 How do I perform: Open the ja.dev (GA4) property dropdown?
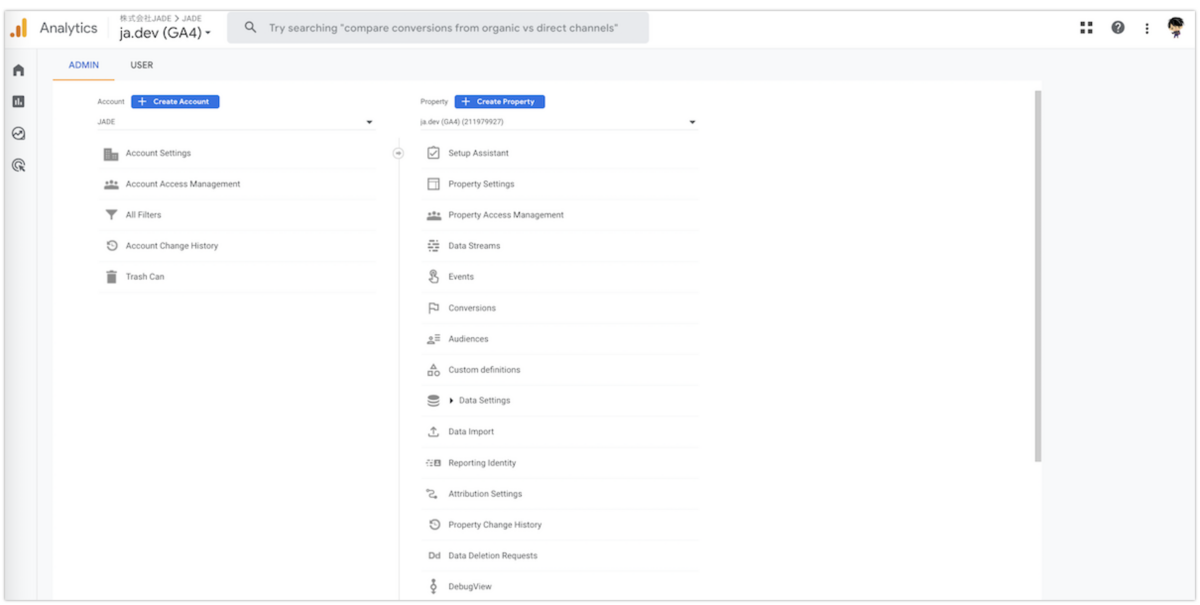coord(558,122)
